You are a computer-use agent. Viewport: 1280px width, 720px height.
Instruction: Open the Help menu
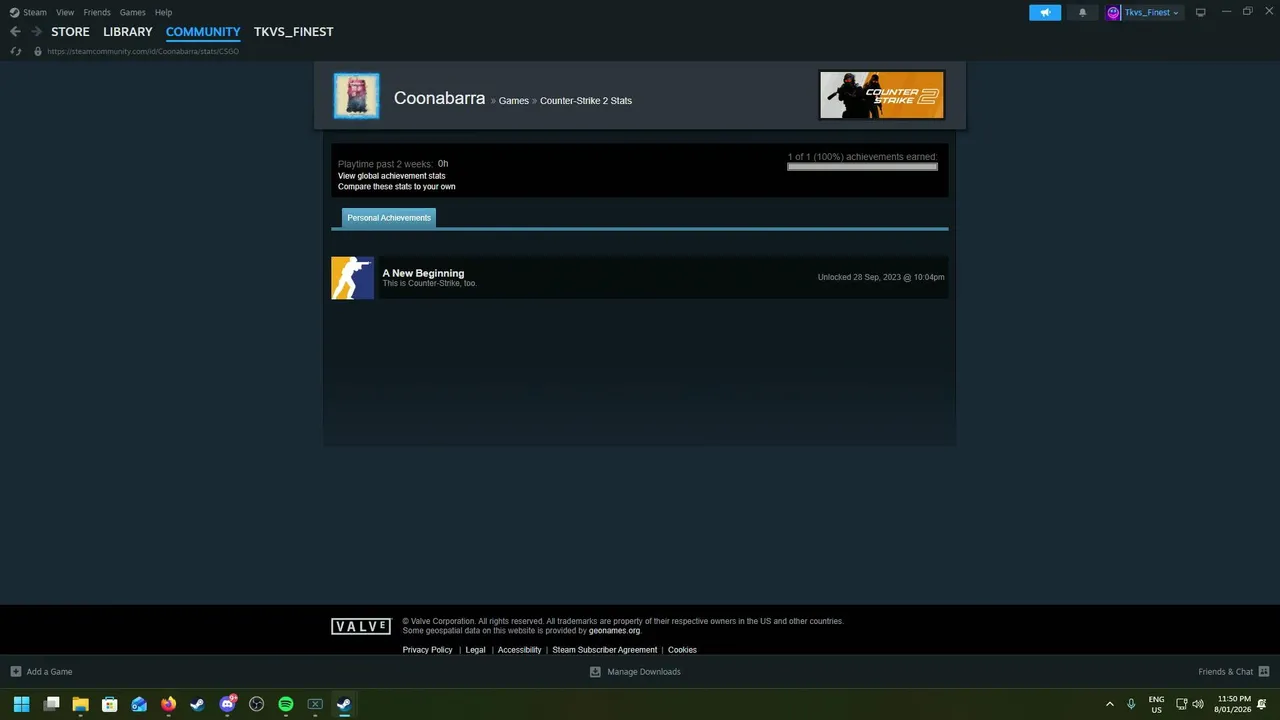pos(163,12)
